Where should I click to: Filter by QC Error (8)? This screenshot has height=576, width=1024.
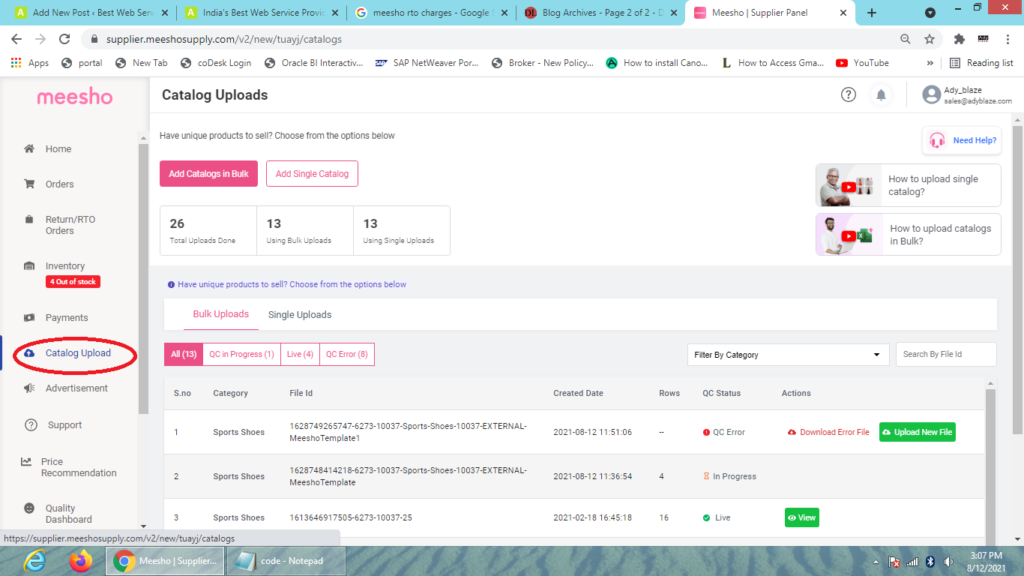coord(347,354)
